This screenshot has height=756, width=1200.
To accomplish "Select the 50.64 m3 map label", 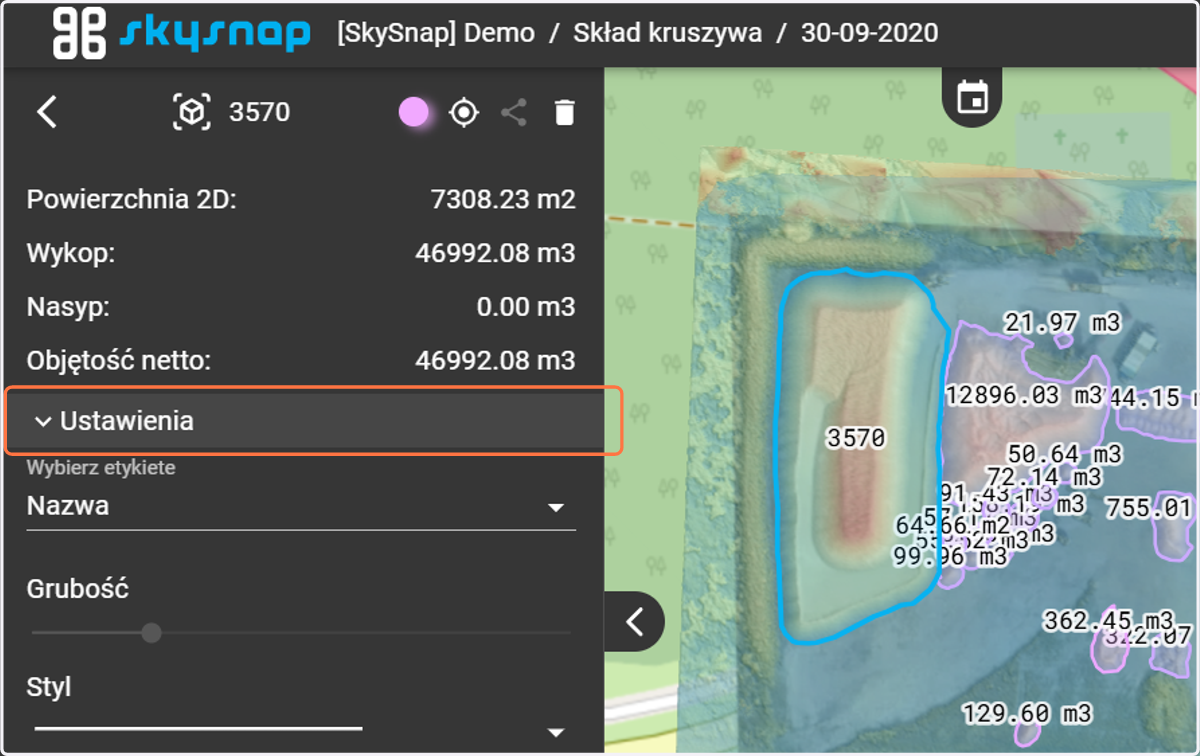I will click(x=1064, y=453).
